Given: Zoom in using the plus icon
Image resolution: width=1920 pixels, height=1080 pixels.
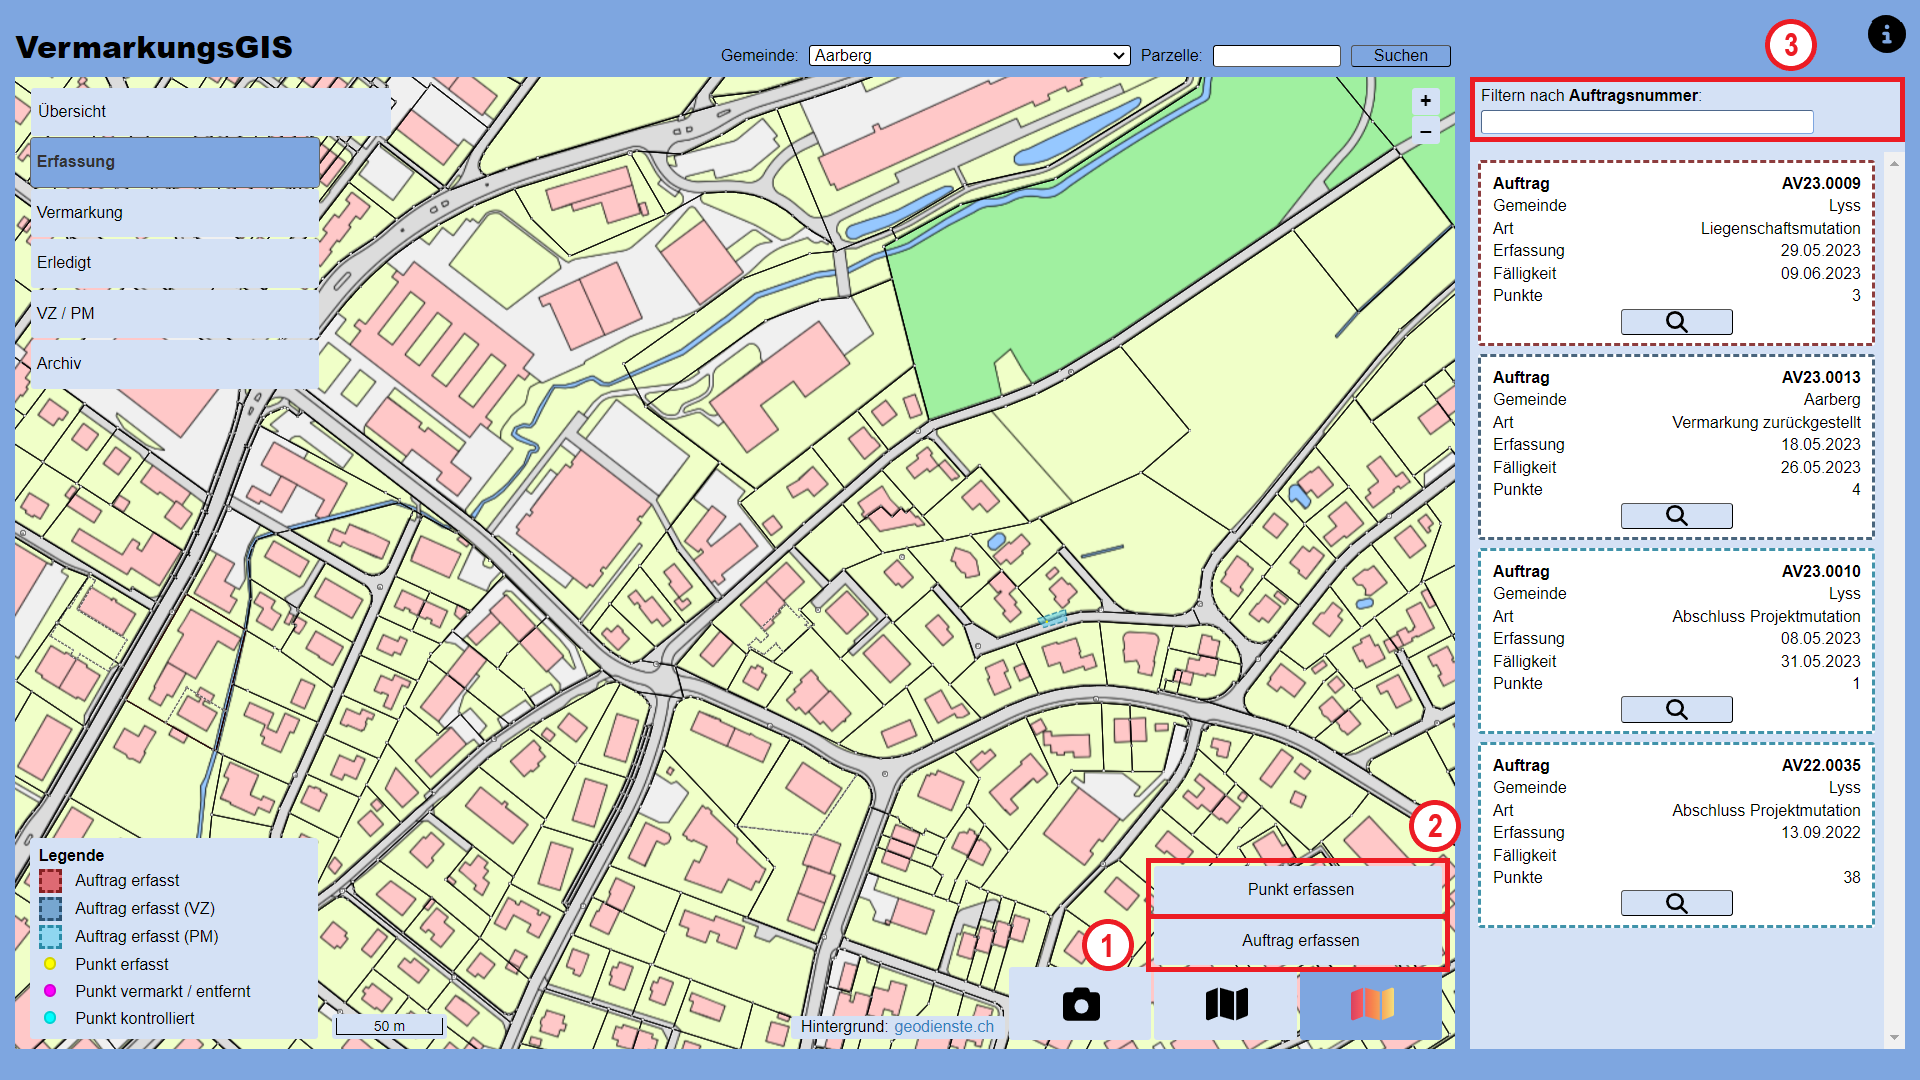Looking at the screenshot, I should (1424, 100).
